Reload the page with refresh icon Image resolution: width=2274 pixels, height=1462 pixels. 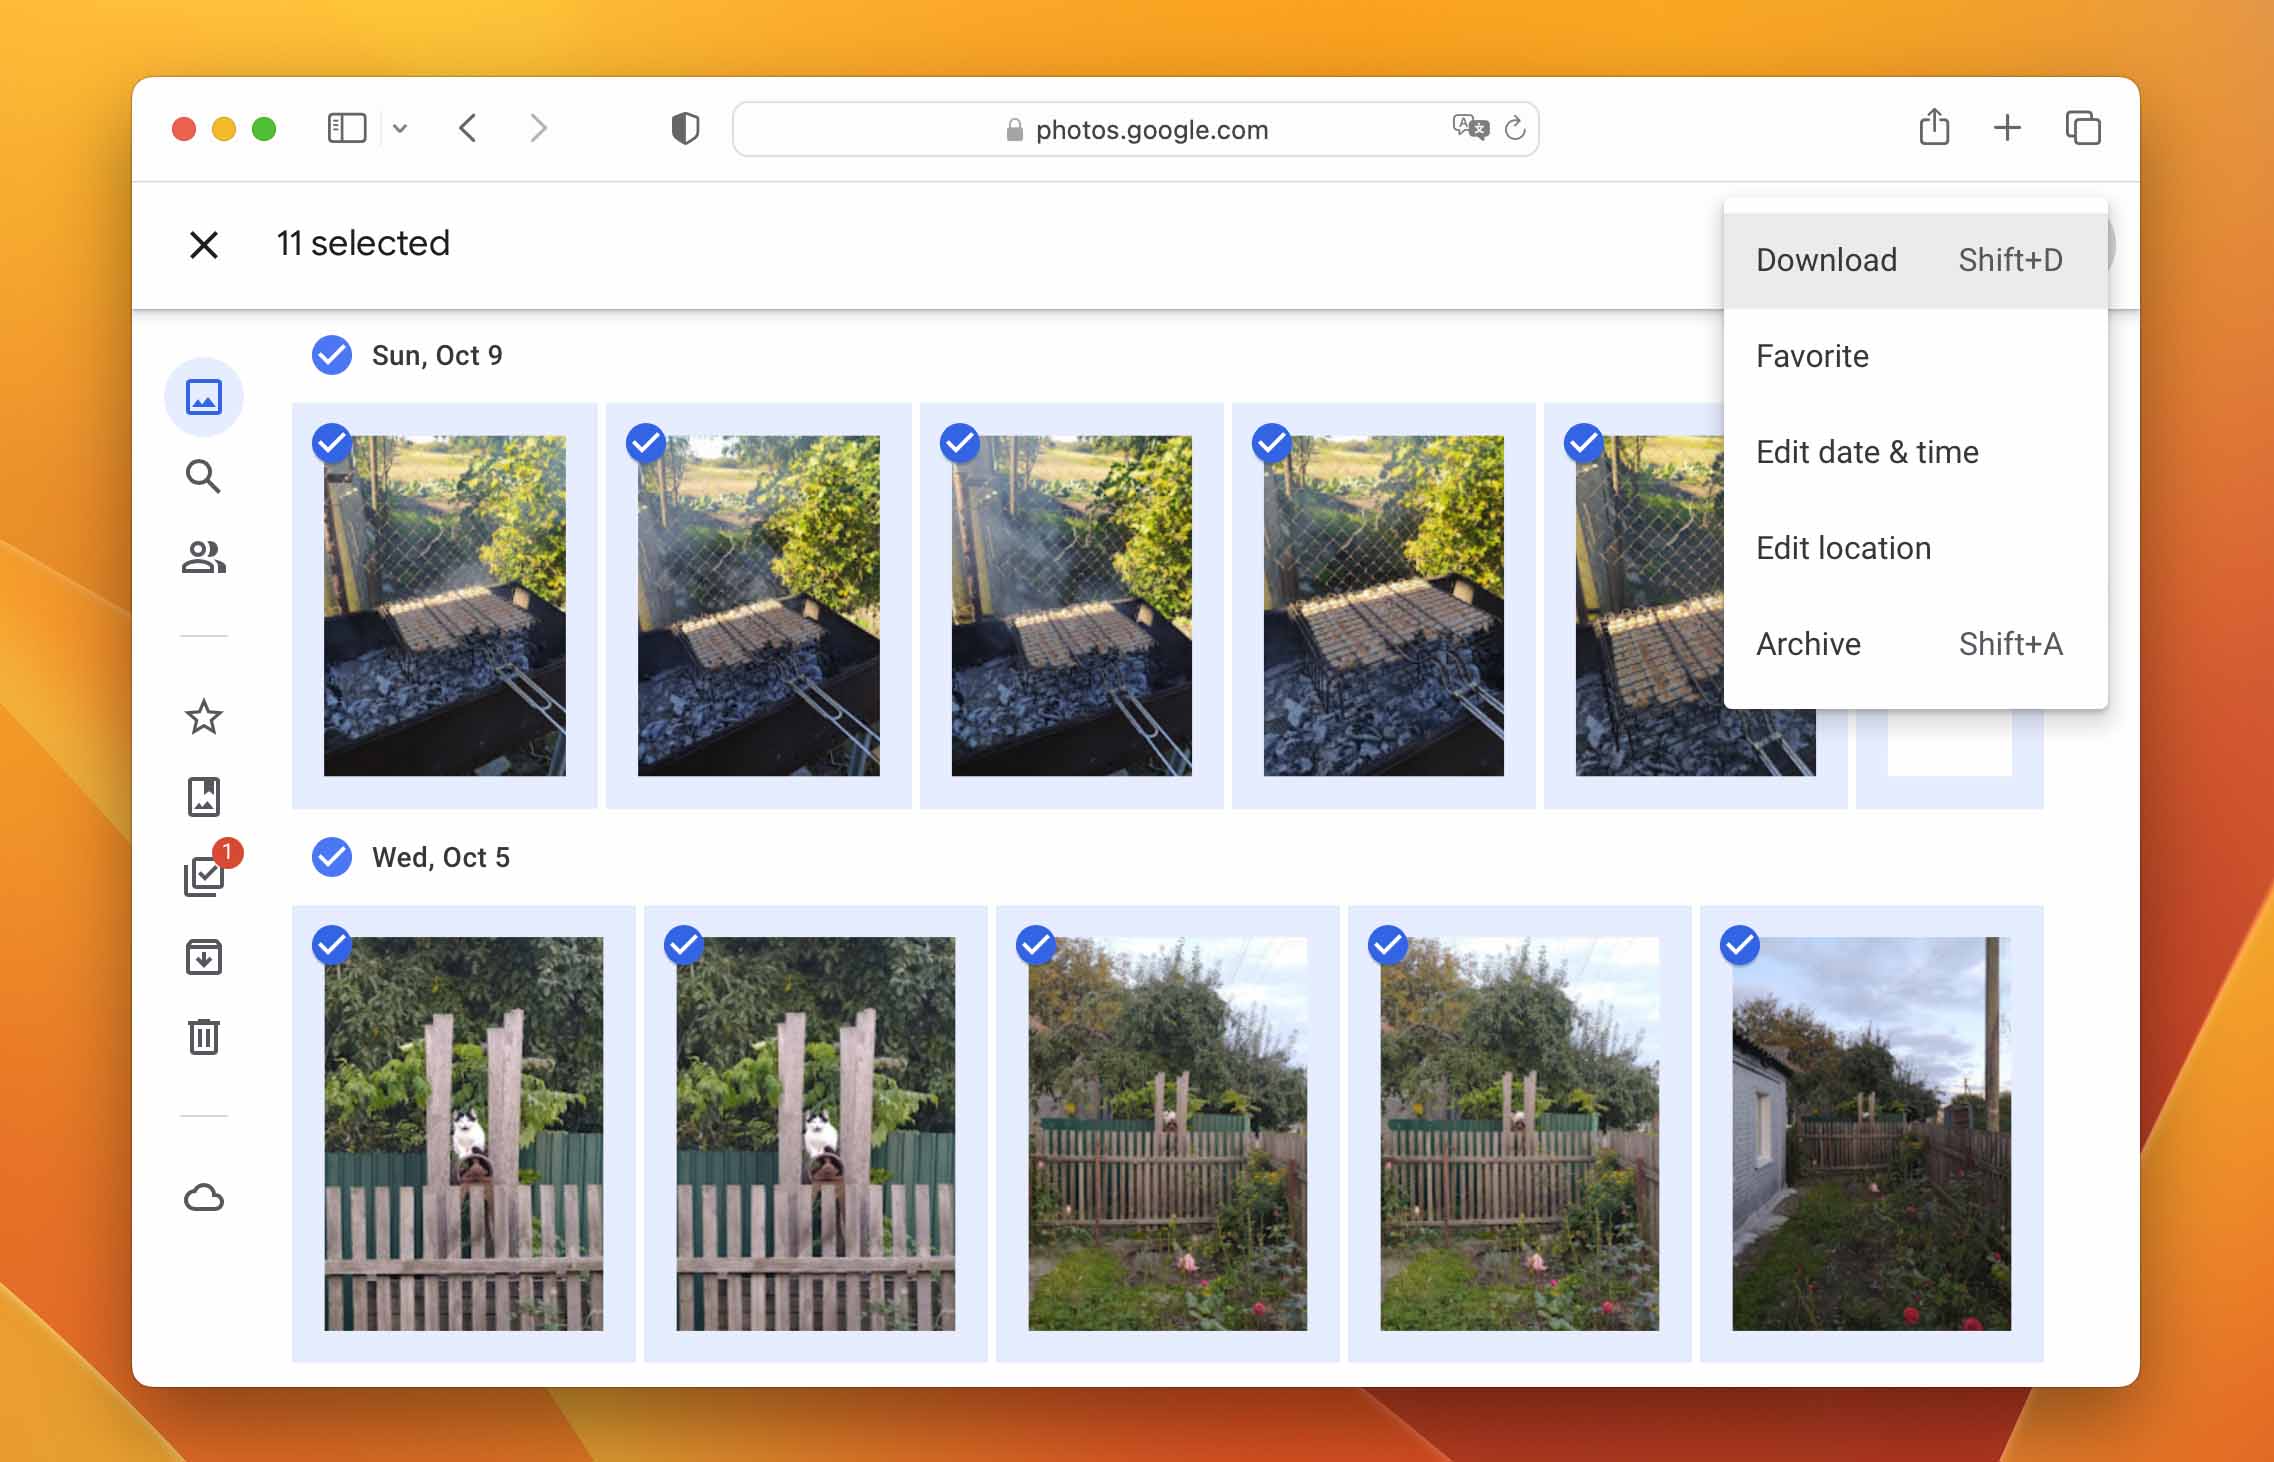tap(1515, 128)
